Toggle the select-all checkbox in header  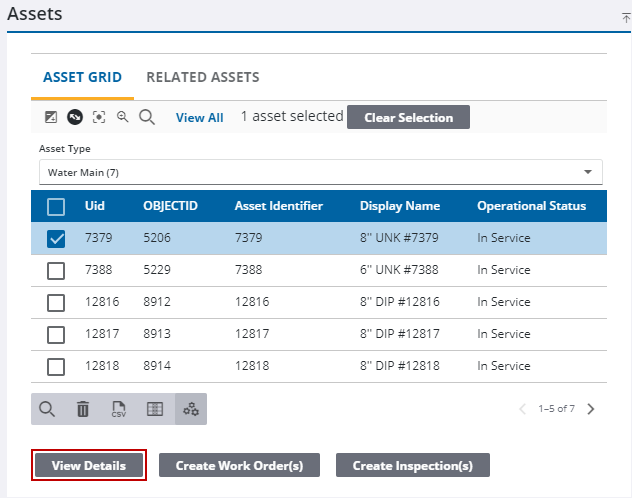coord(57,207)
